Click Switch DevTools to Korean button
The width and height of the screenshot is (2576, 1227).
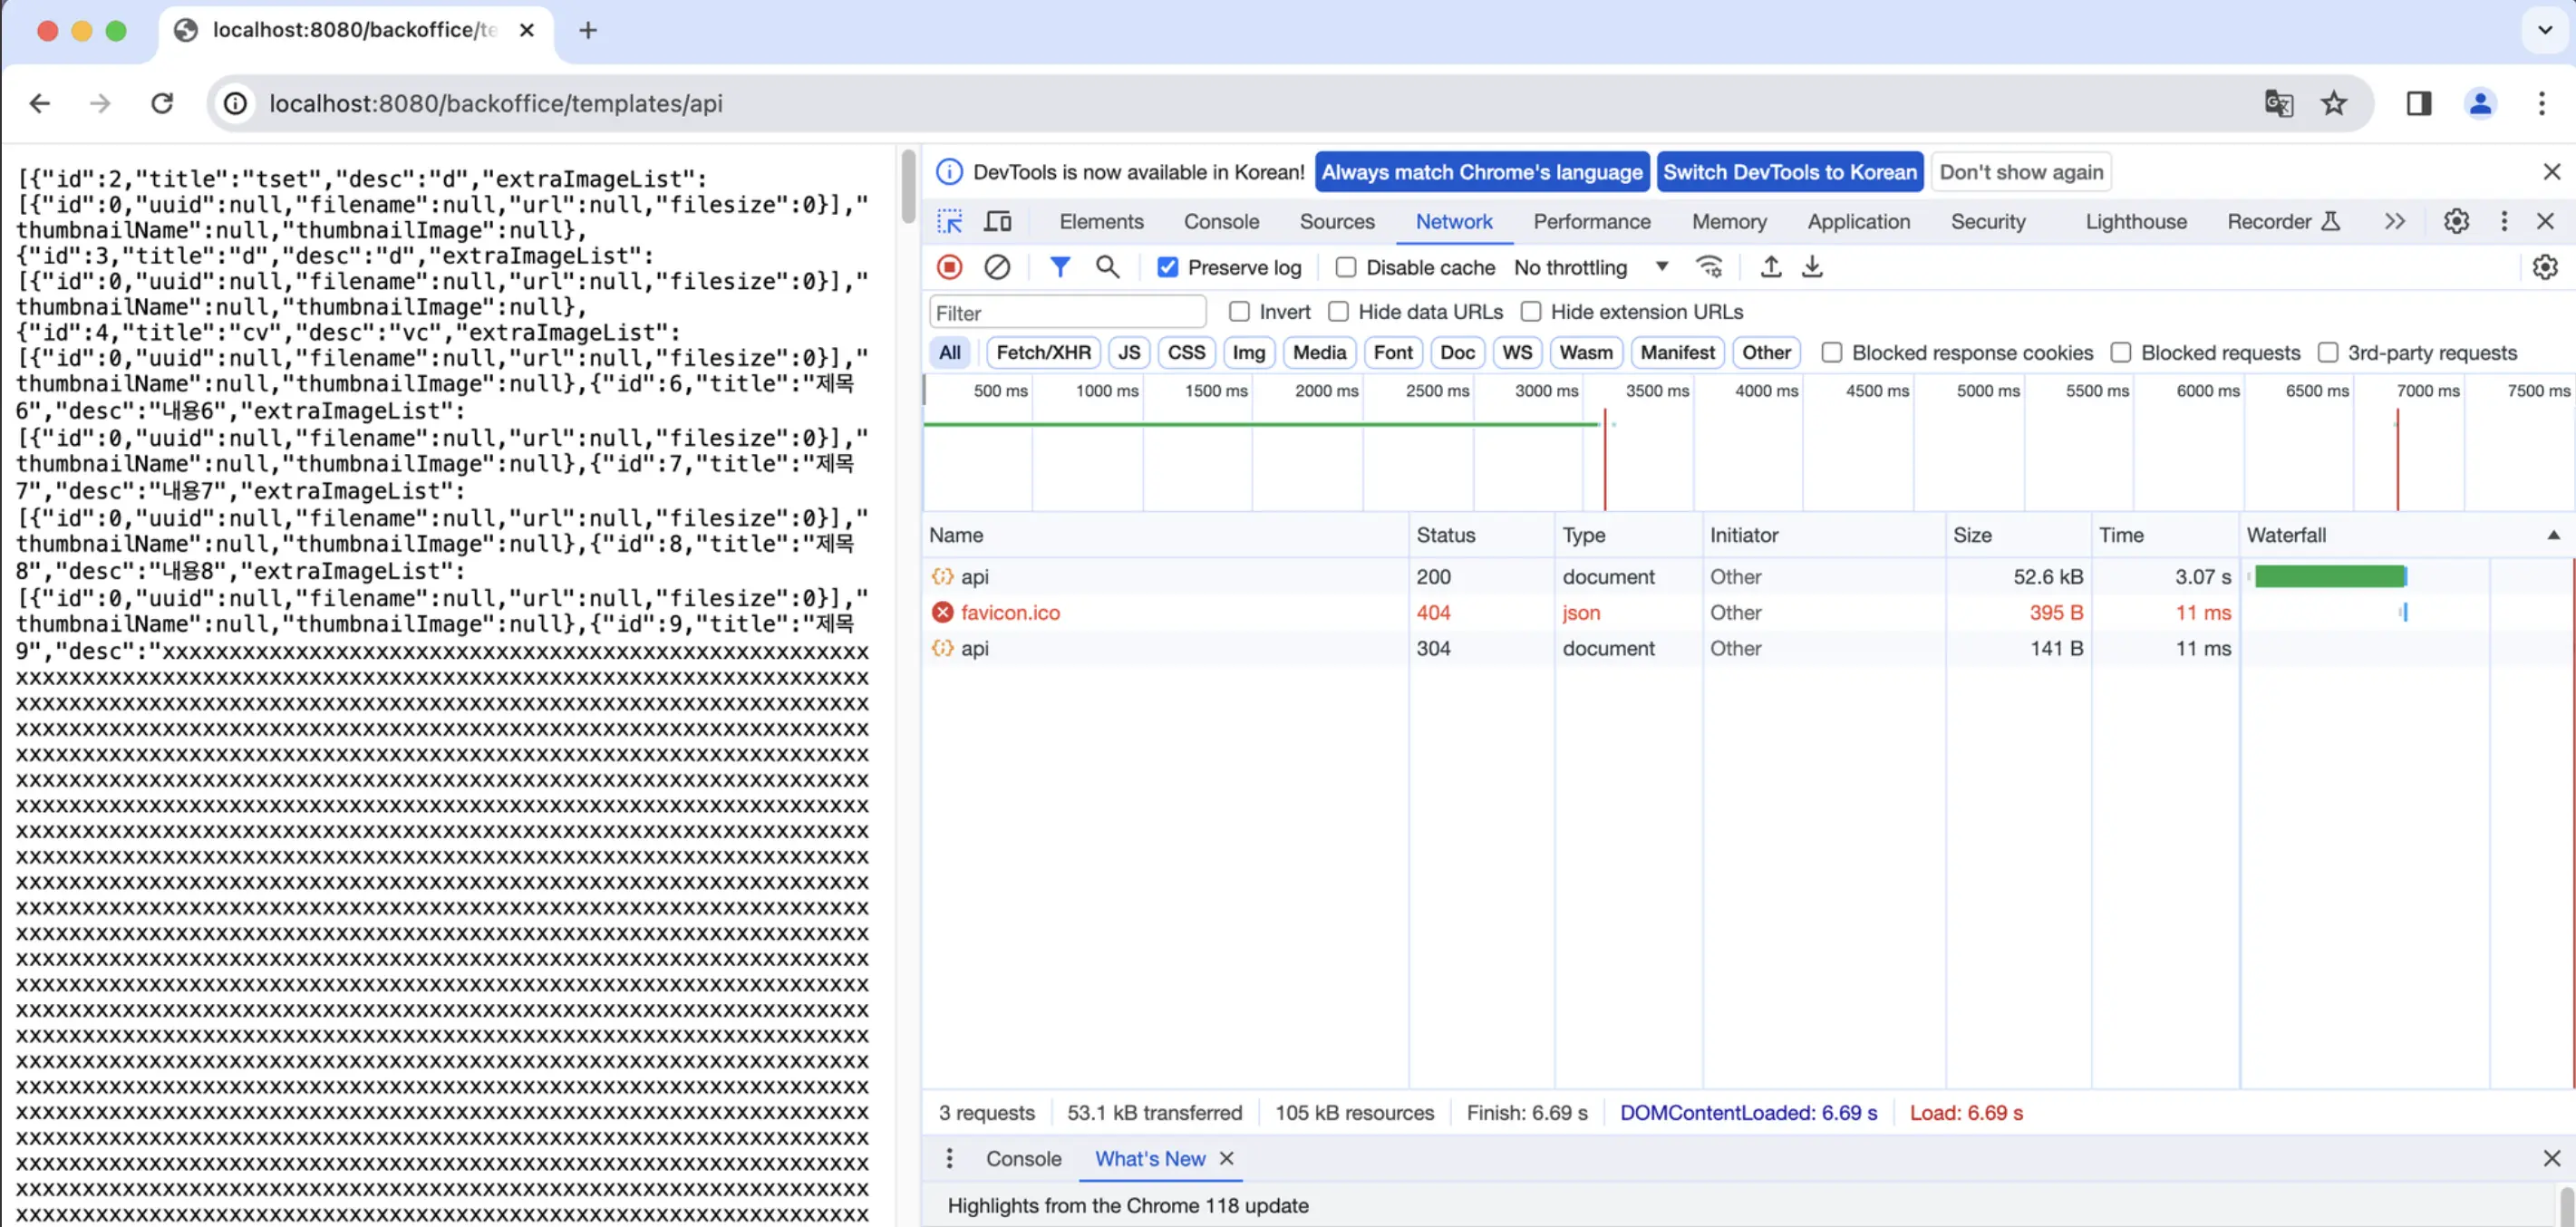click(1789, 172)
